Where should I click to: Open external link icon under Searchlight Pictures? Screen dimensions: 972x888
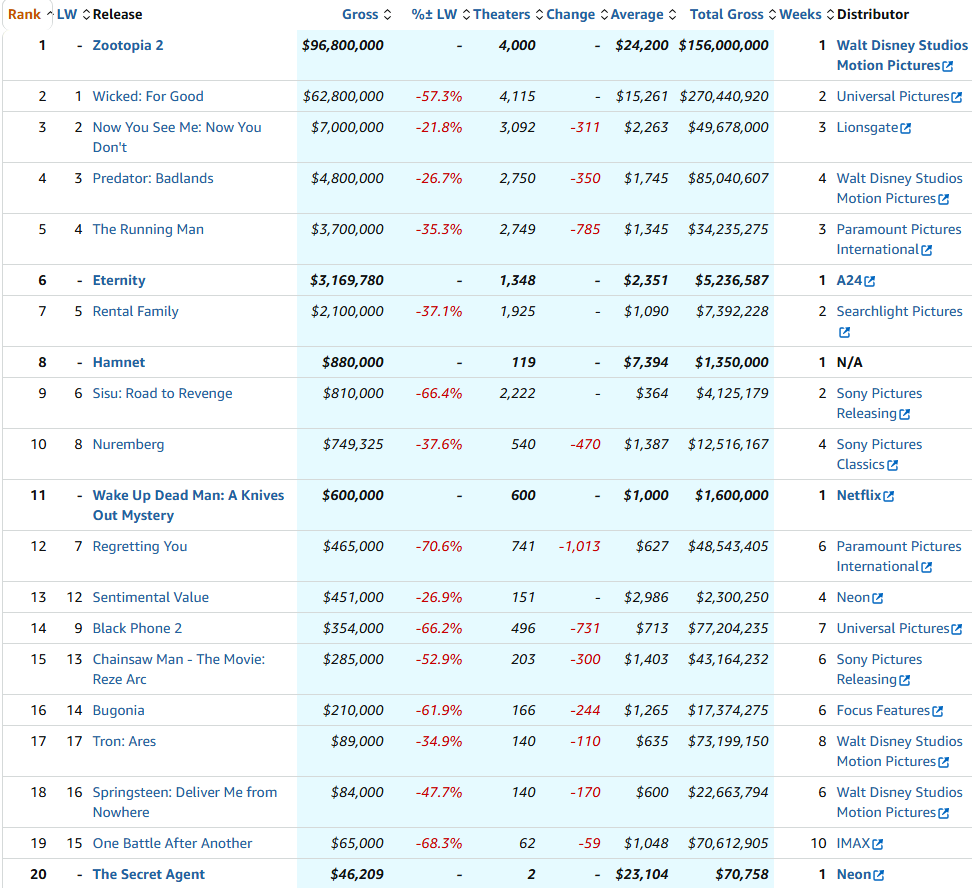844,333
